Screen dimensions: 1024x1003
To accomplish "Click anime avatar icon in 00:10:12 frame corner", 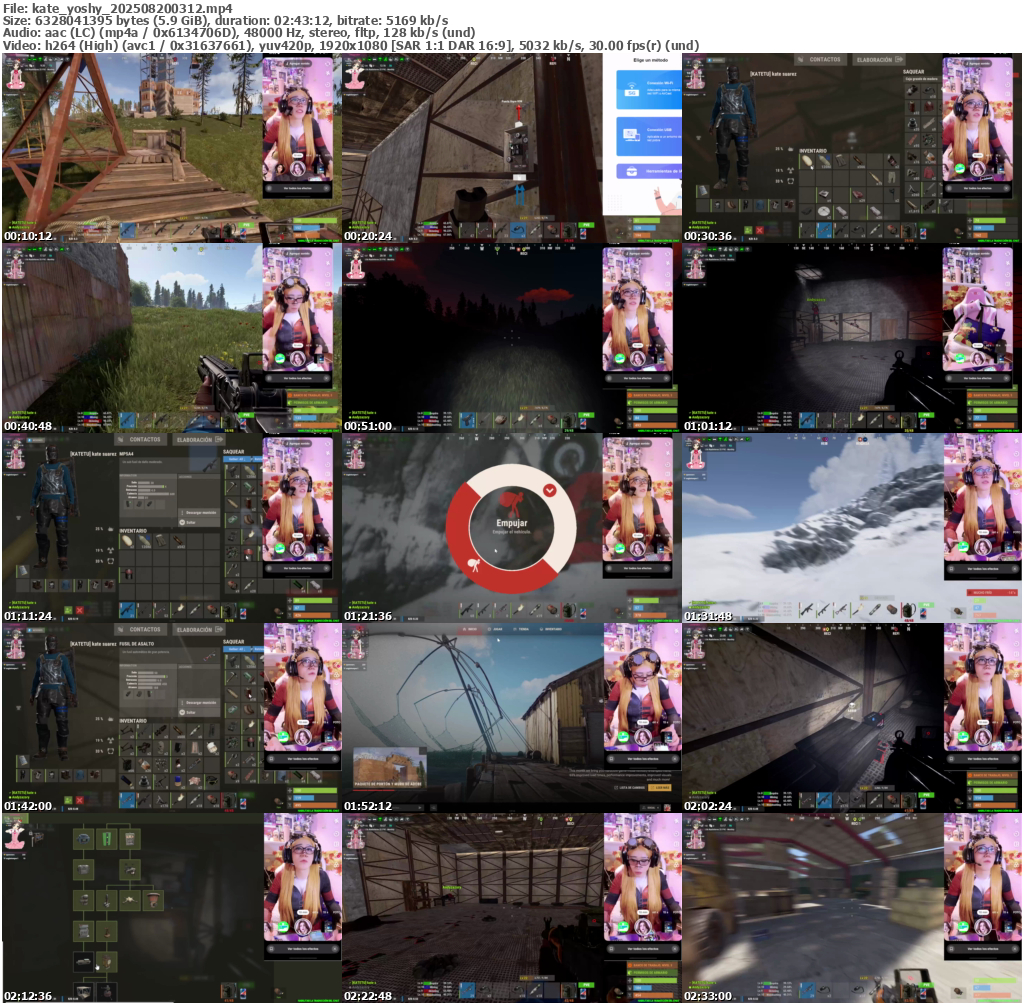I will coord(15,77).
